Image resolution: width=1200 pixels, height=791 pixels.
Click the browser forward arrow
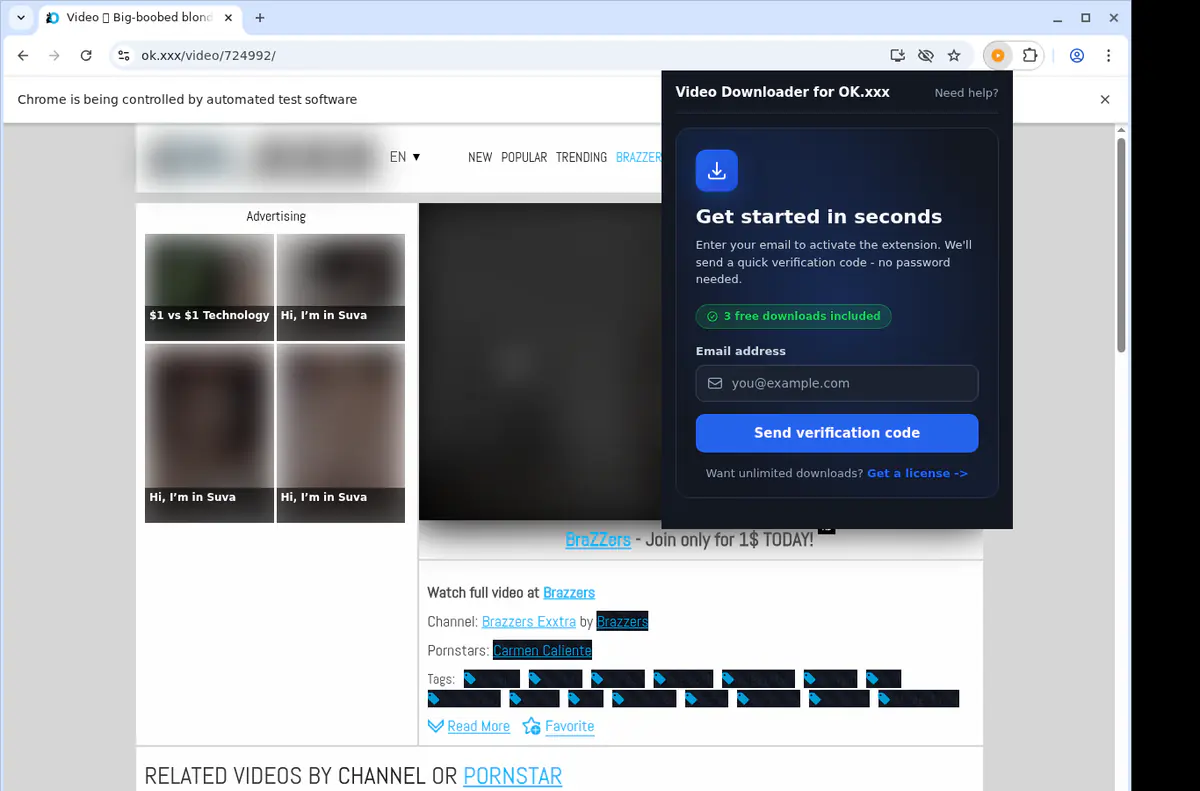pyautogui.click(x=54, y=56)
